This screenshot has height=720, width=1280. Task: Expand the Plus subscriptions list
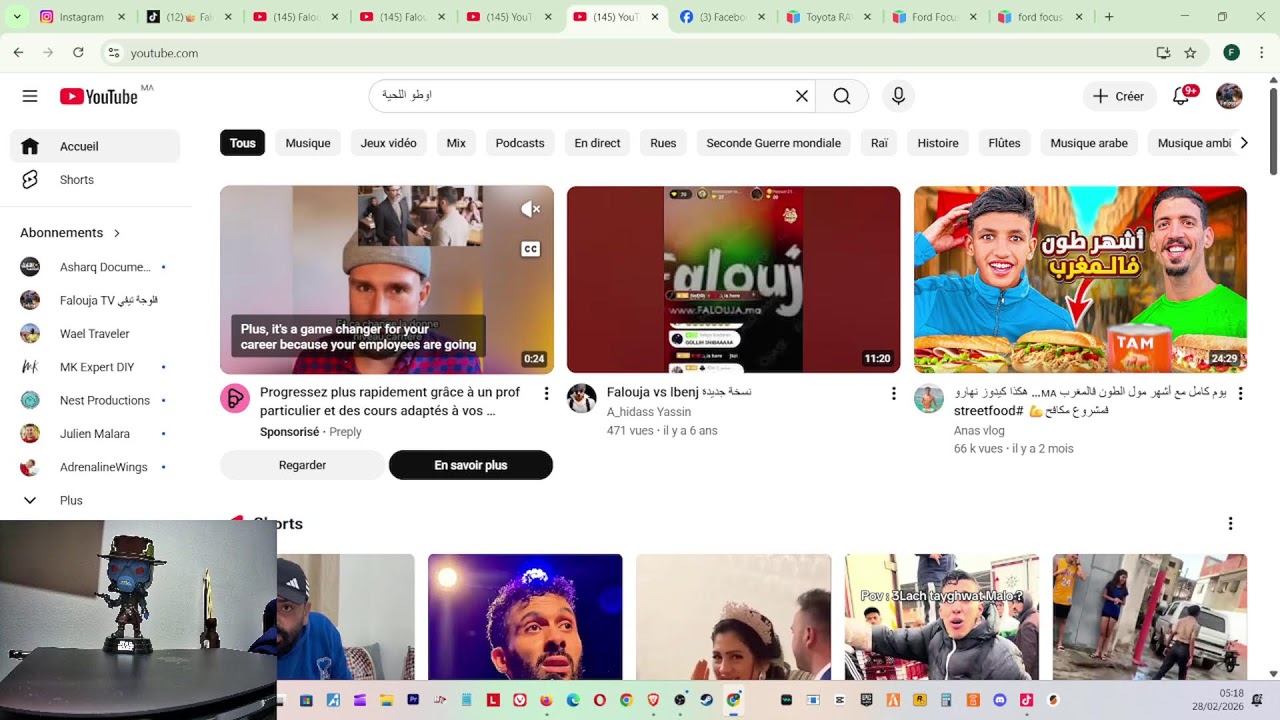pos(95,500)
